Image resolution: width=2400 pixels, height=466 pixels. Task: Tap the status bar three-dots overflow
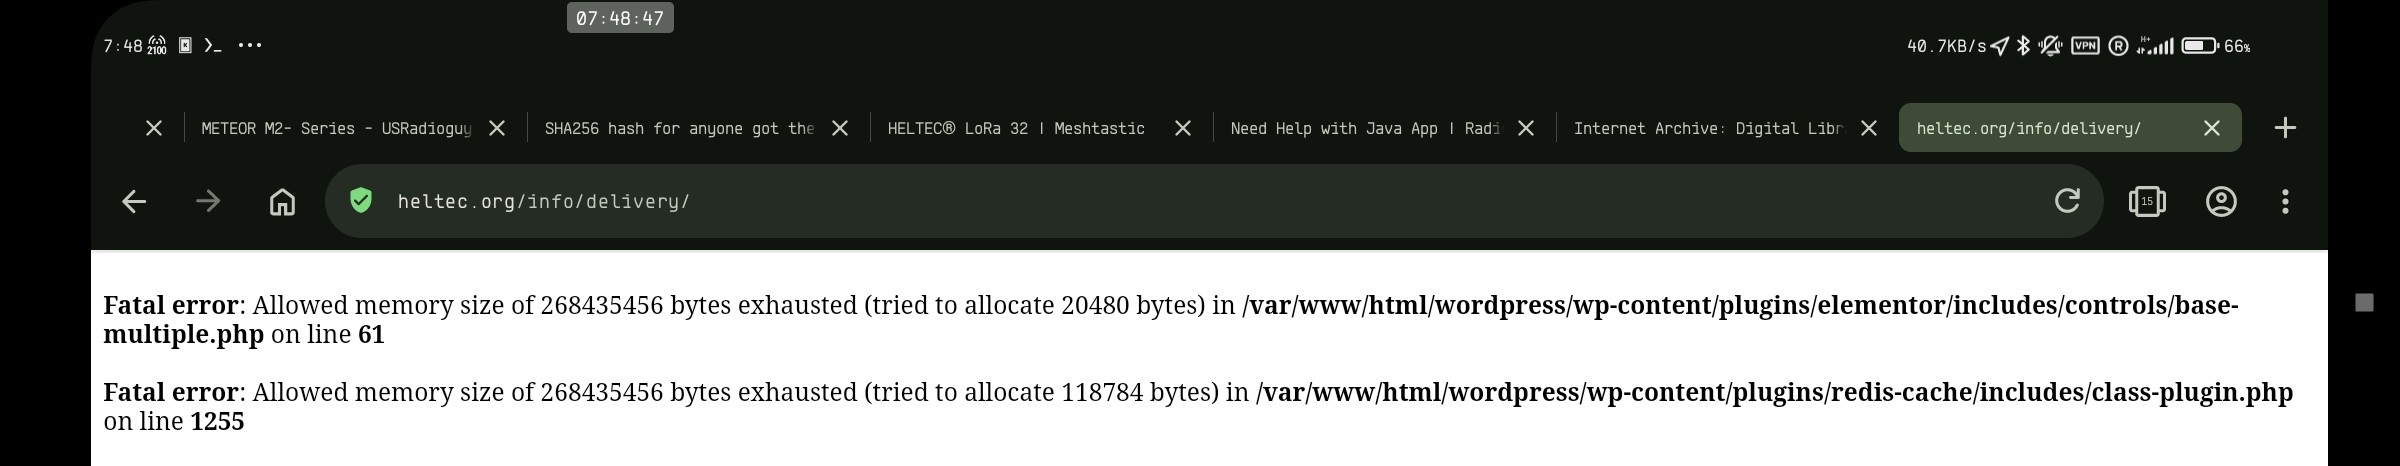(250, 45)
